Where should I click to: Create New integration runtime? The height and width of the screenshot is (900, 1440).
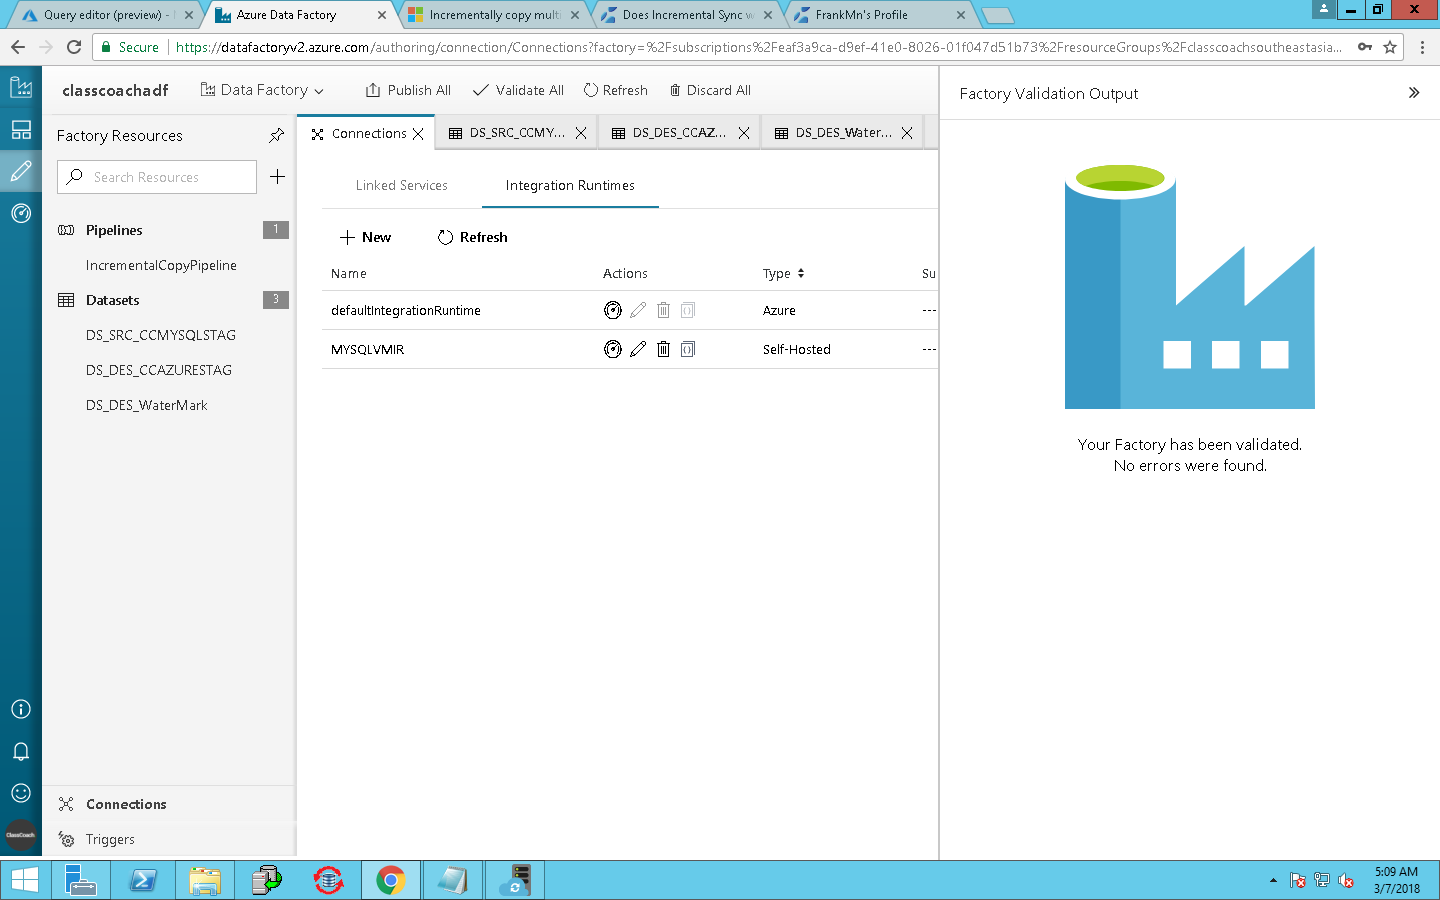(x=365, y=237)
